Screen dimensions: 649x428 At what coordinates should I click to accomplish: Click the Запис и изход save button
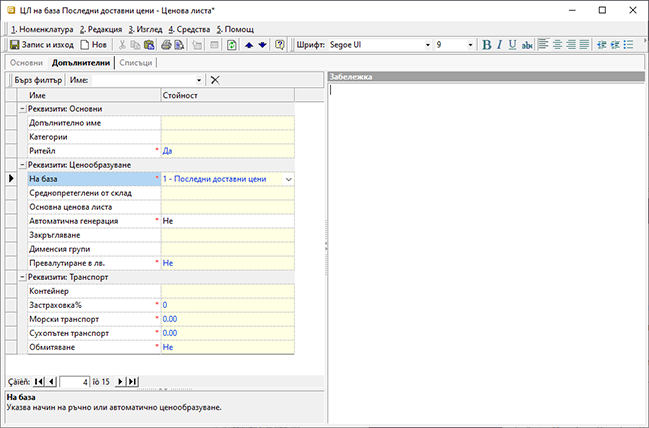point(42,45)
